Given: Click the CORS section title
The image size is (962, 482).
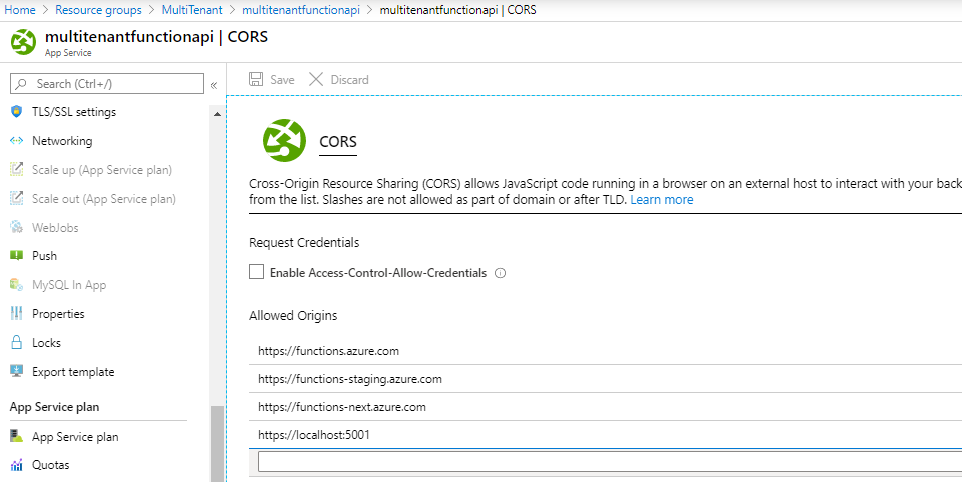Looking at the screenshot, I should coord(337,141).
